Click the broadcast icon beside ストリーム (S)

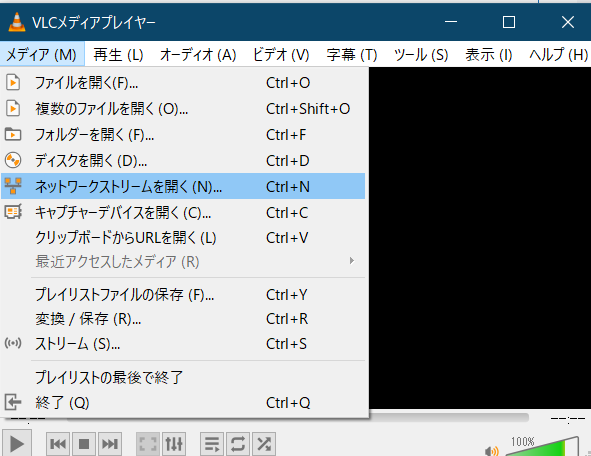pos(13,343)
